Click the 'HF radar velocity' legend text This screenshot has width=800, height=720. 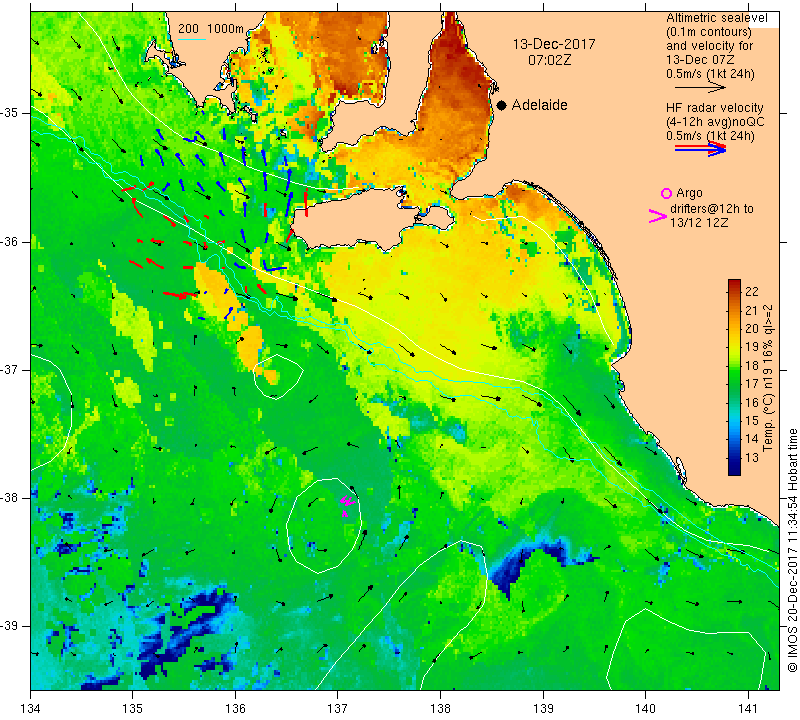[x=714, y=108]
